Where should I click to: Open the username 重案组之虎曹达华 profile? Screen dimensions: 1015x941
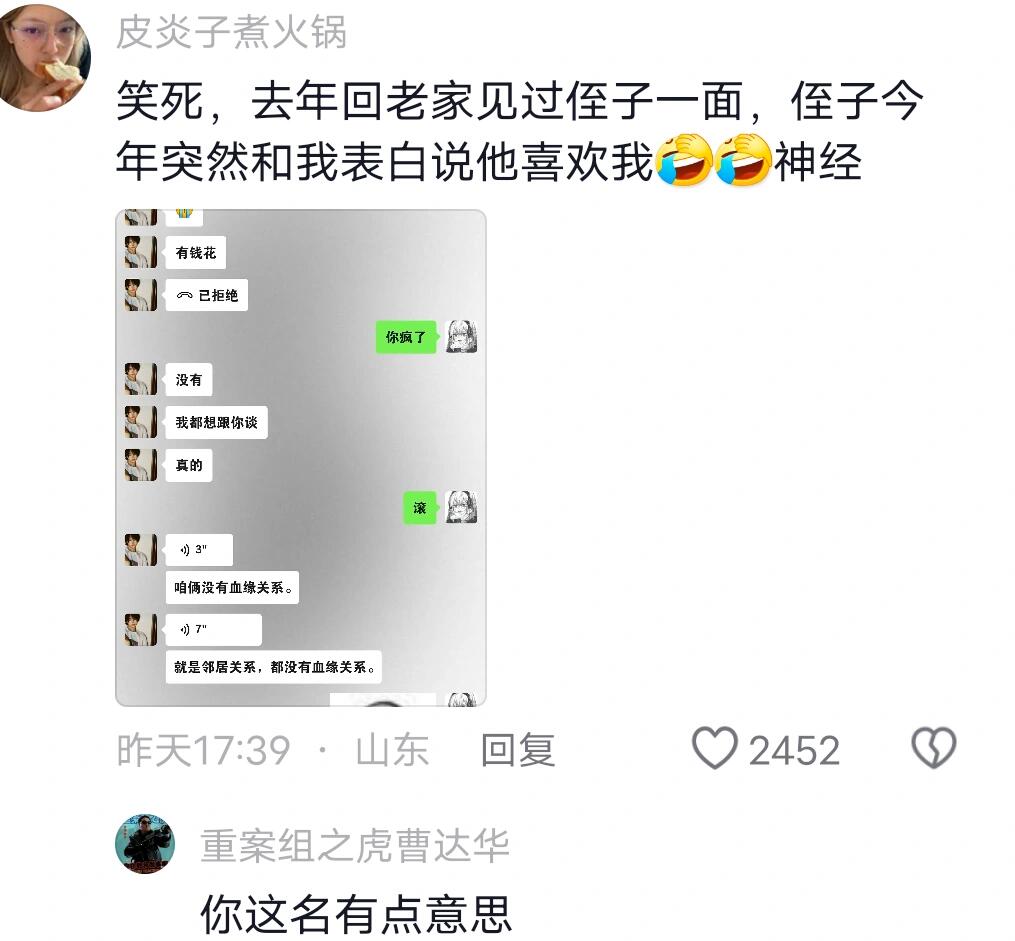coord(355,845)
